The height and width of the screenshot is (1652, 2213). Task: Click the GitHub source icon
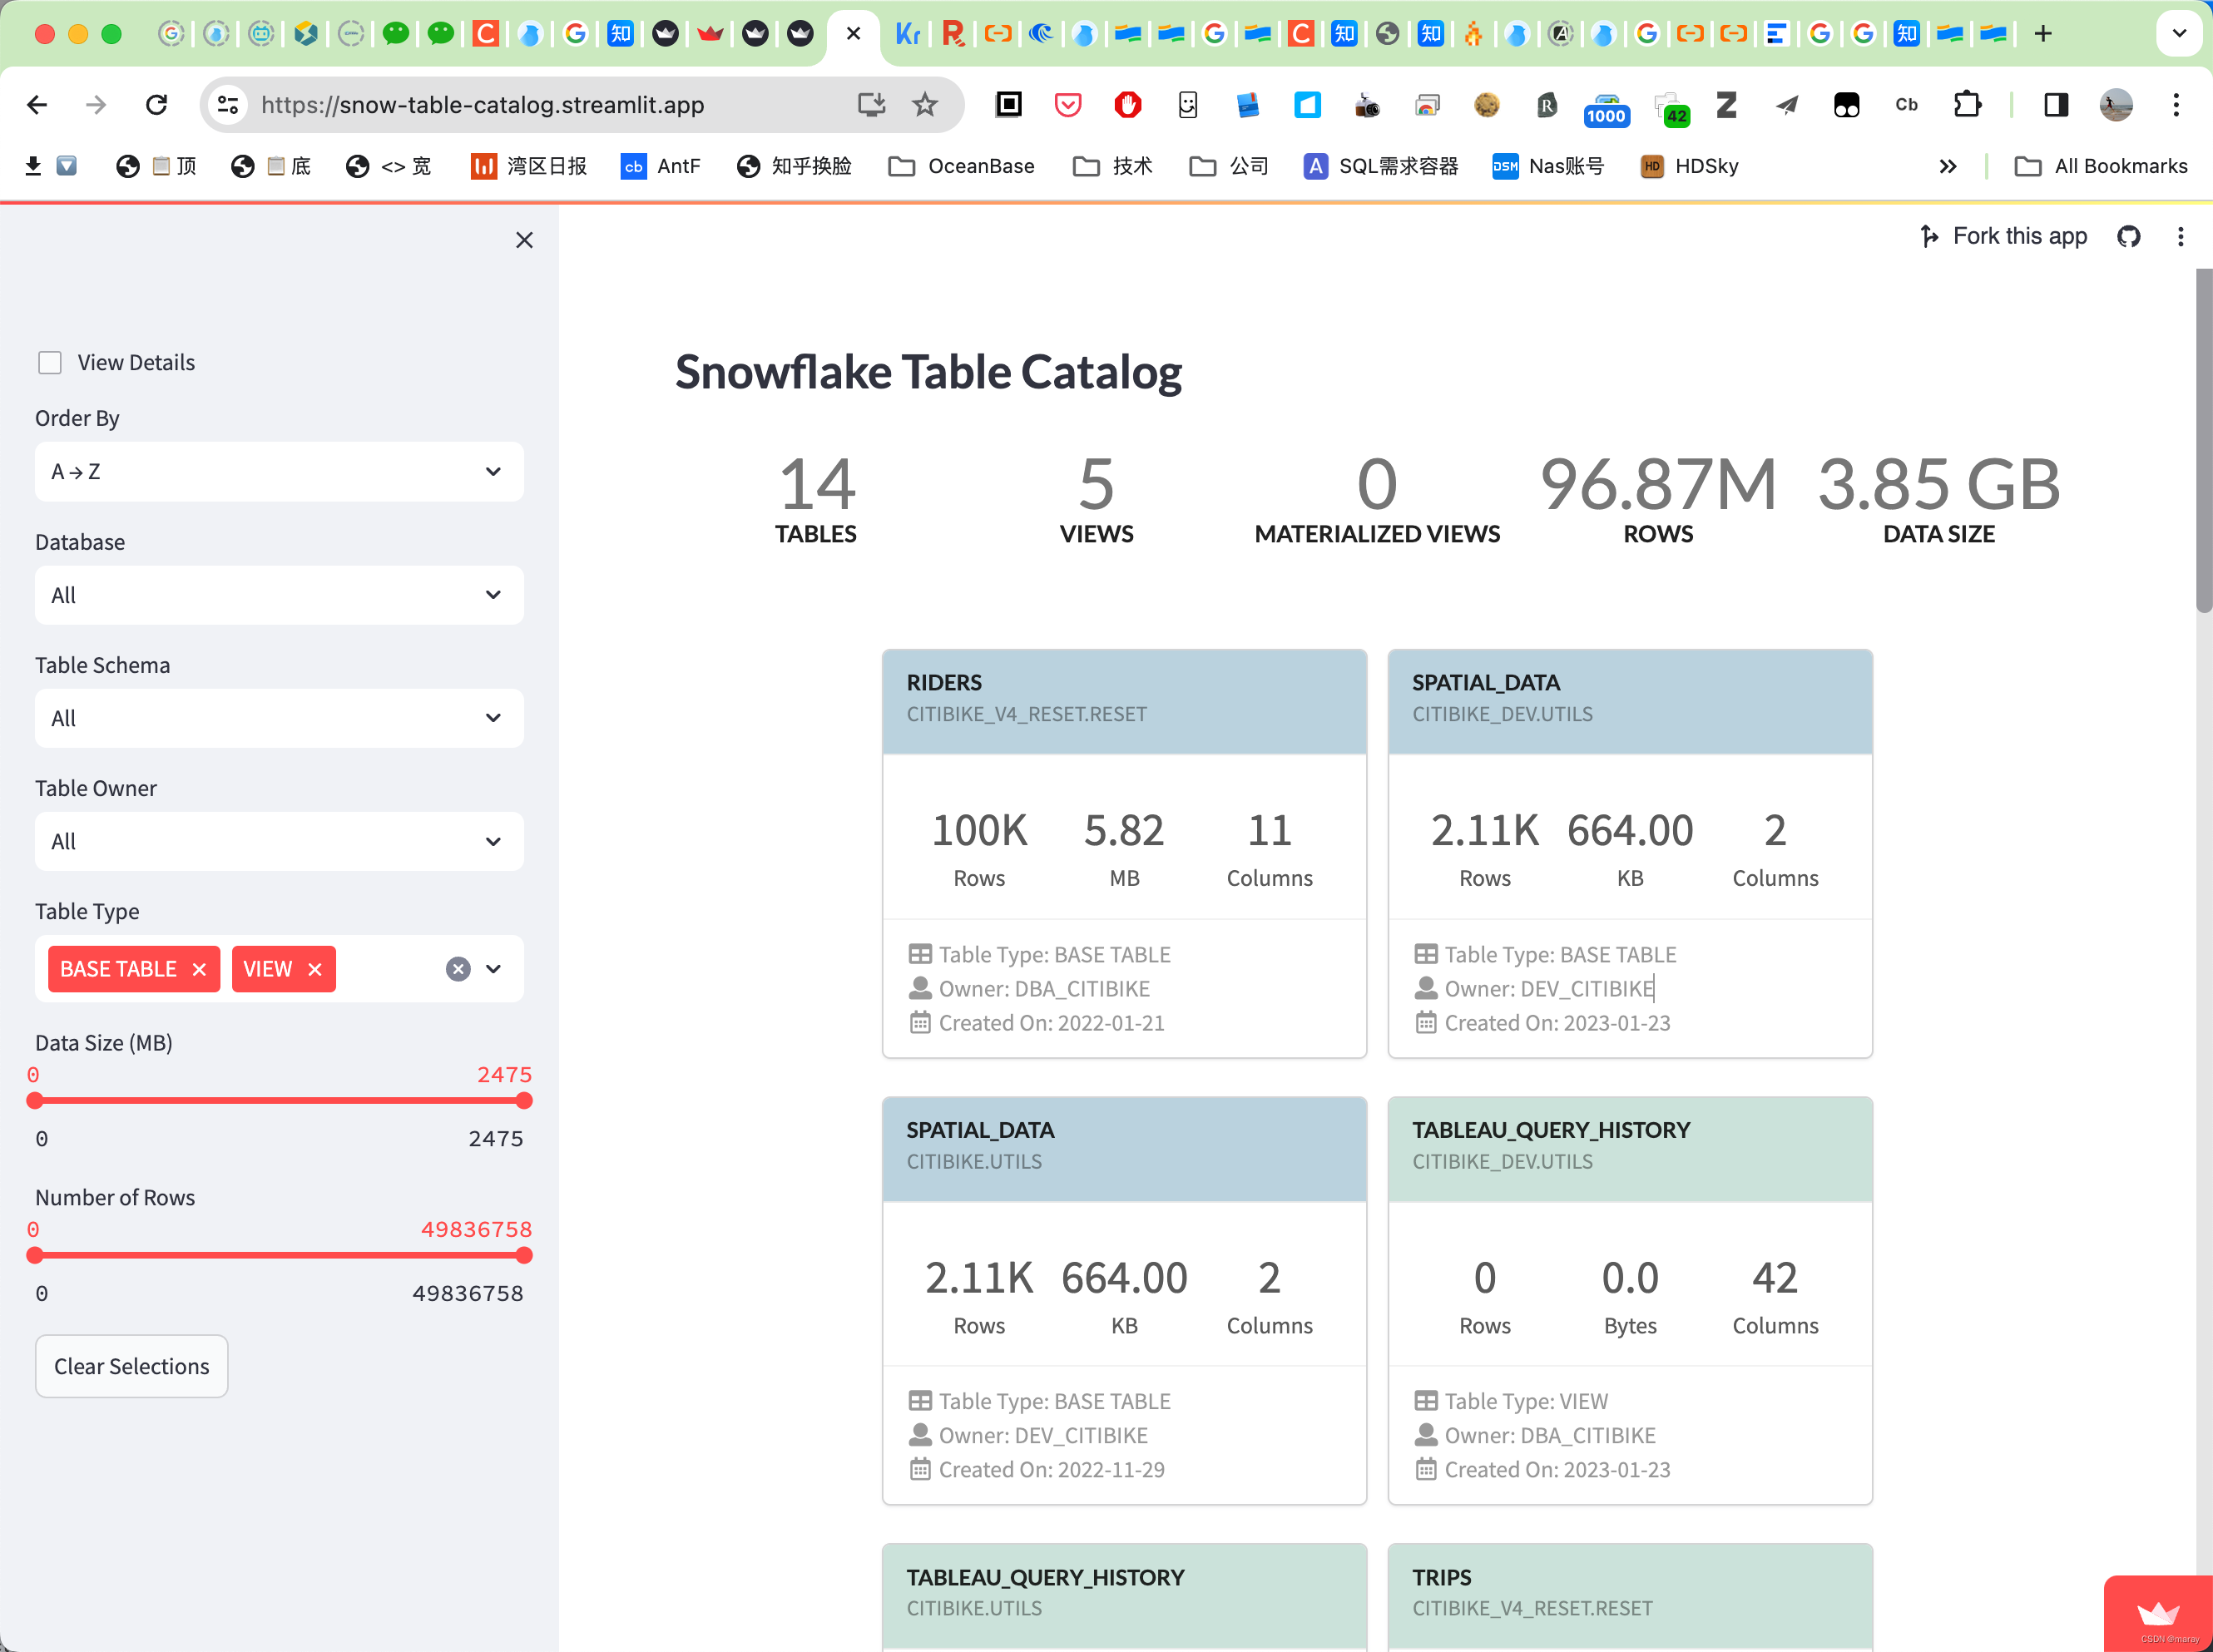[2131, 236]
